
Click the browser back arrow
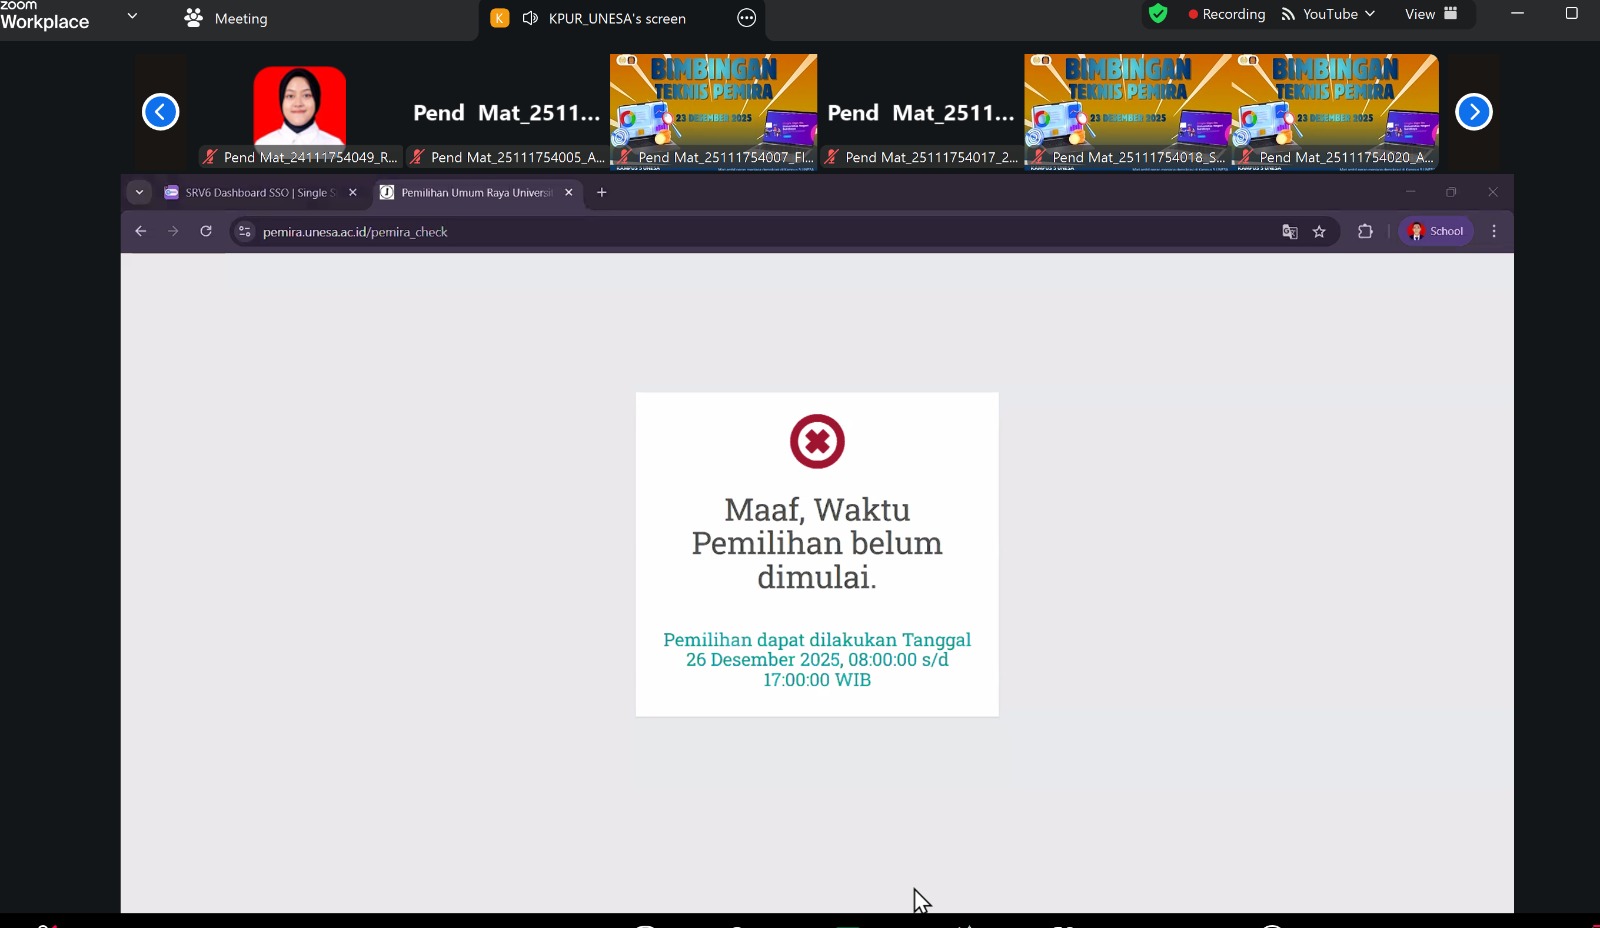[141, 231]
